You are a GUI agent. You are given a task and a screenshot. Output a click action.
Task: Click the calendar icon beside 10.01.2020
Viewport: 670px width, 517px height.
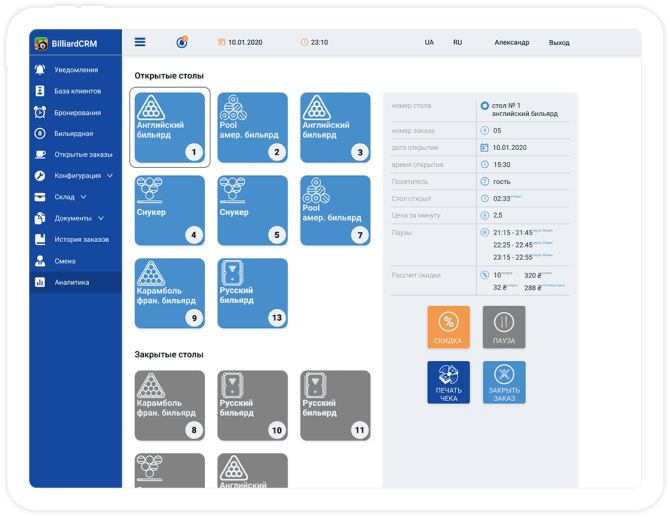tap(222, 43)
